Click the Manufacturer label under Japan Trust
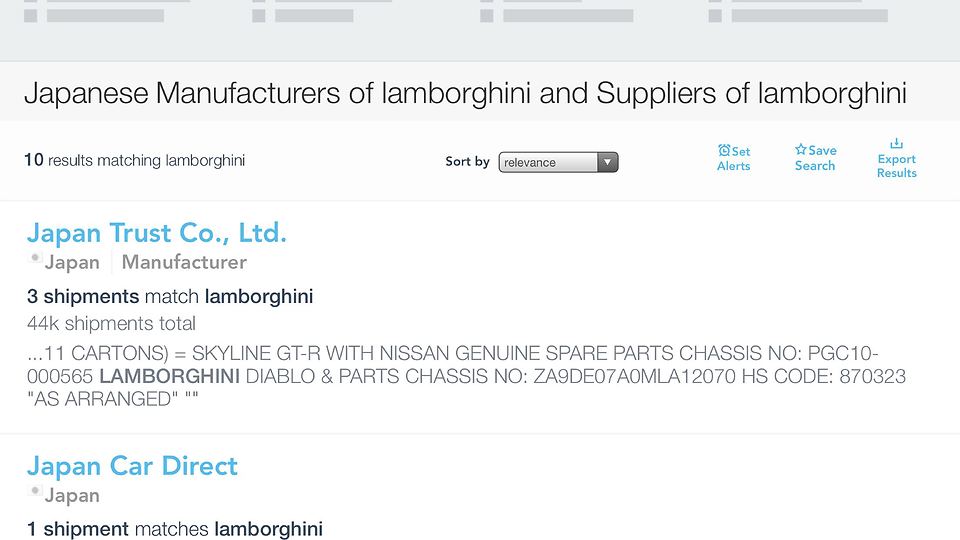The width and height of the screenshot is (960, 540). tap(184, 262)
